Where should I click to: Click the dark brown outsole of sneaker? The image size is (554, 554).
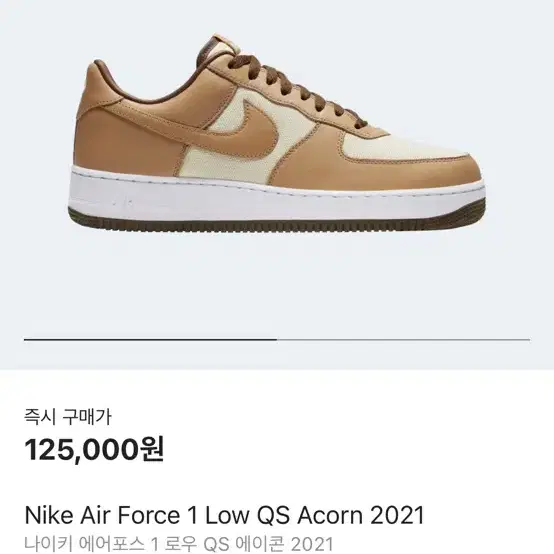276,220
